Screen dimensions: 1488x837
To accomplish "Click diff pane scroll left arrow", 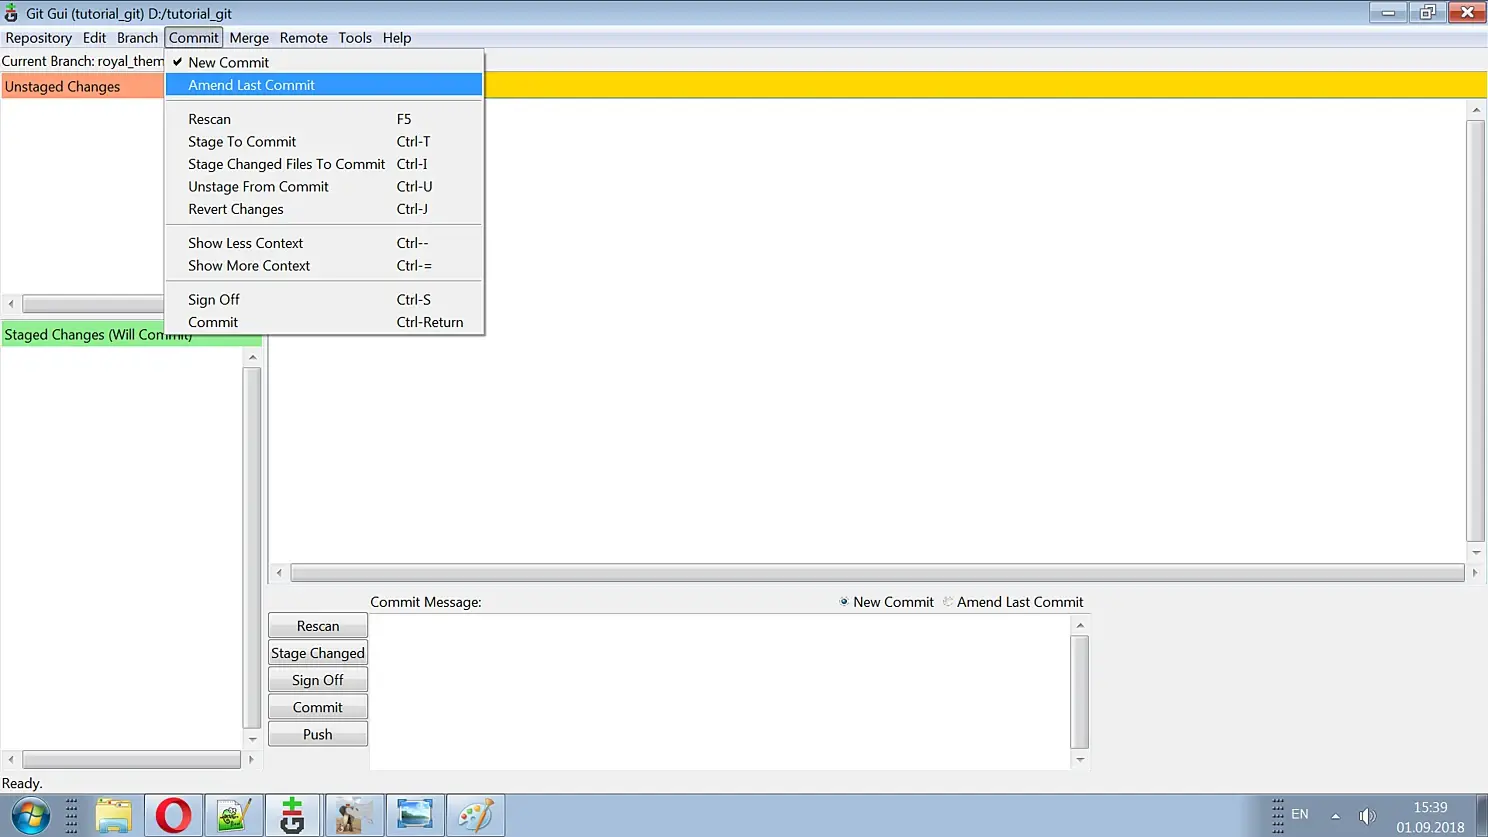I will (279, 573).
